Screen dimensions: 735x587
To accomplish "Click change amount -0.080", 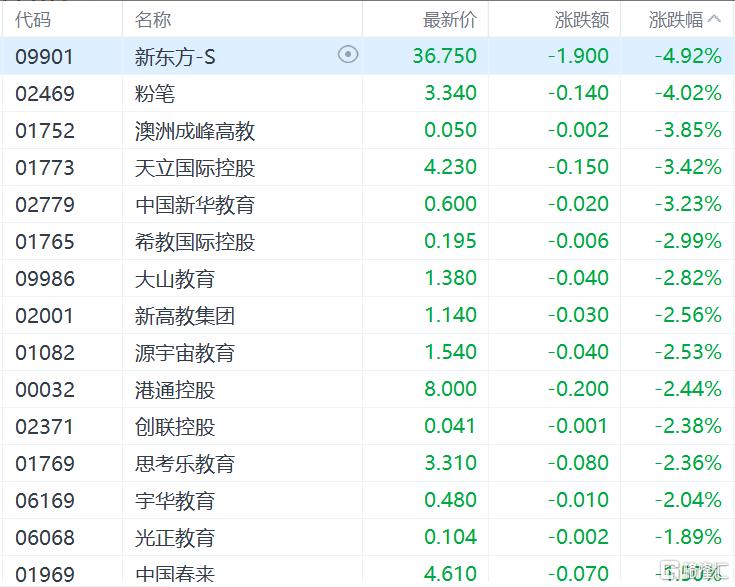I will click(578, 463).
